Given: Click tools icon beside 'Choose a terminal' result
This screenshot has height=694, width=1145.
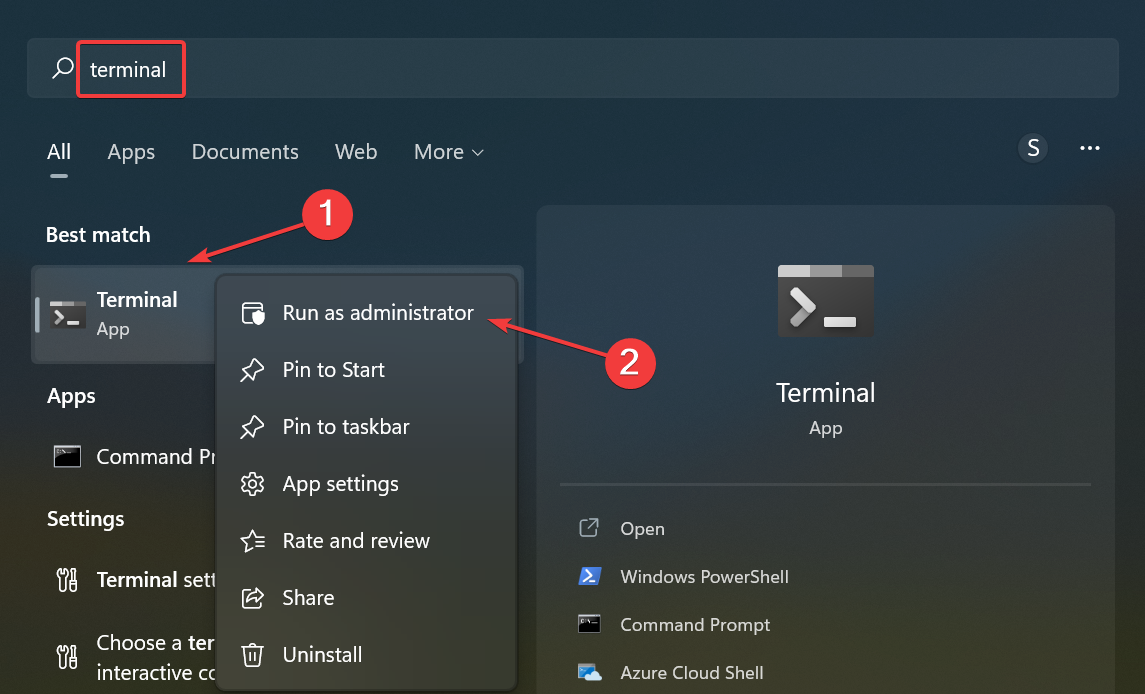Looking at the screenshot, I should click(67, 657).
